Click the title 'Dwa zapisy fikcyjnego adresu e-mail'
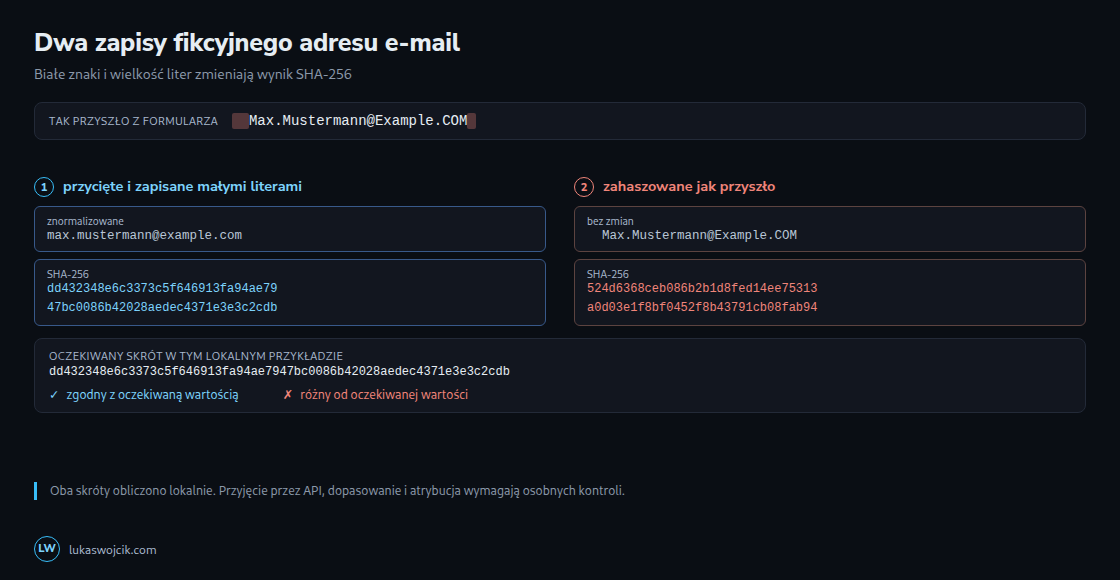 [x=247, y=43]
